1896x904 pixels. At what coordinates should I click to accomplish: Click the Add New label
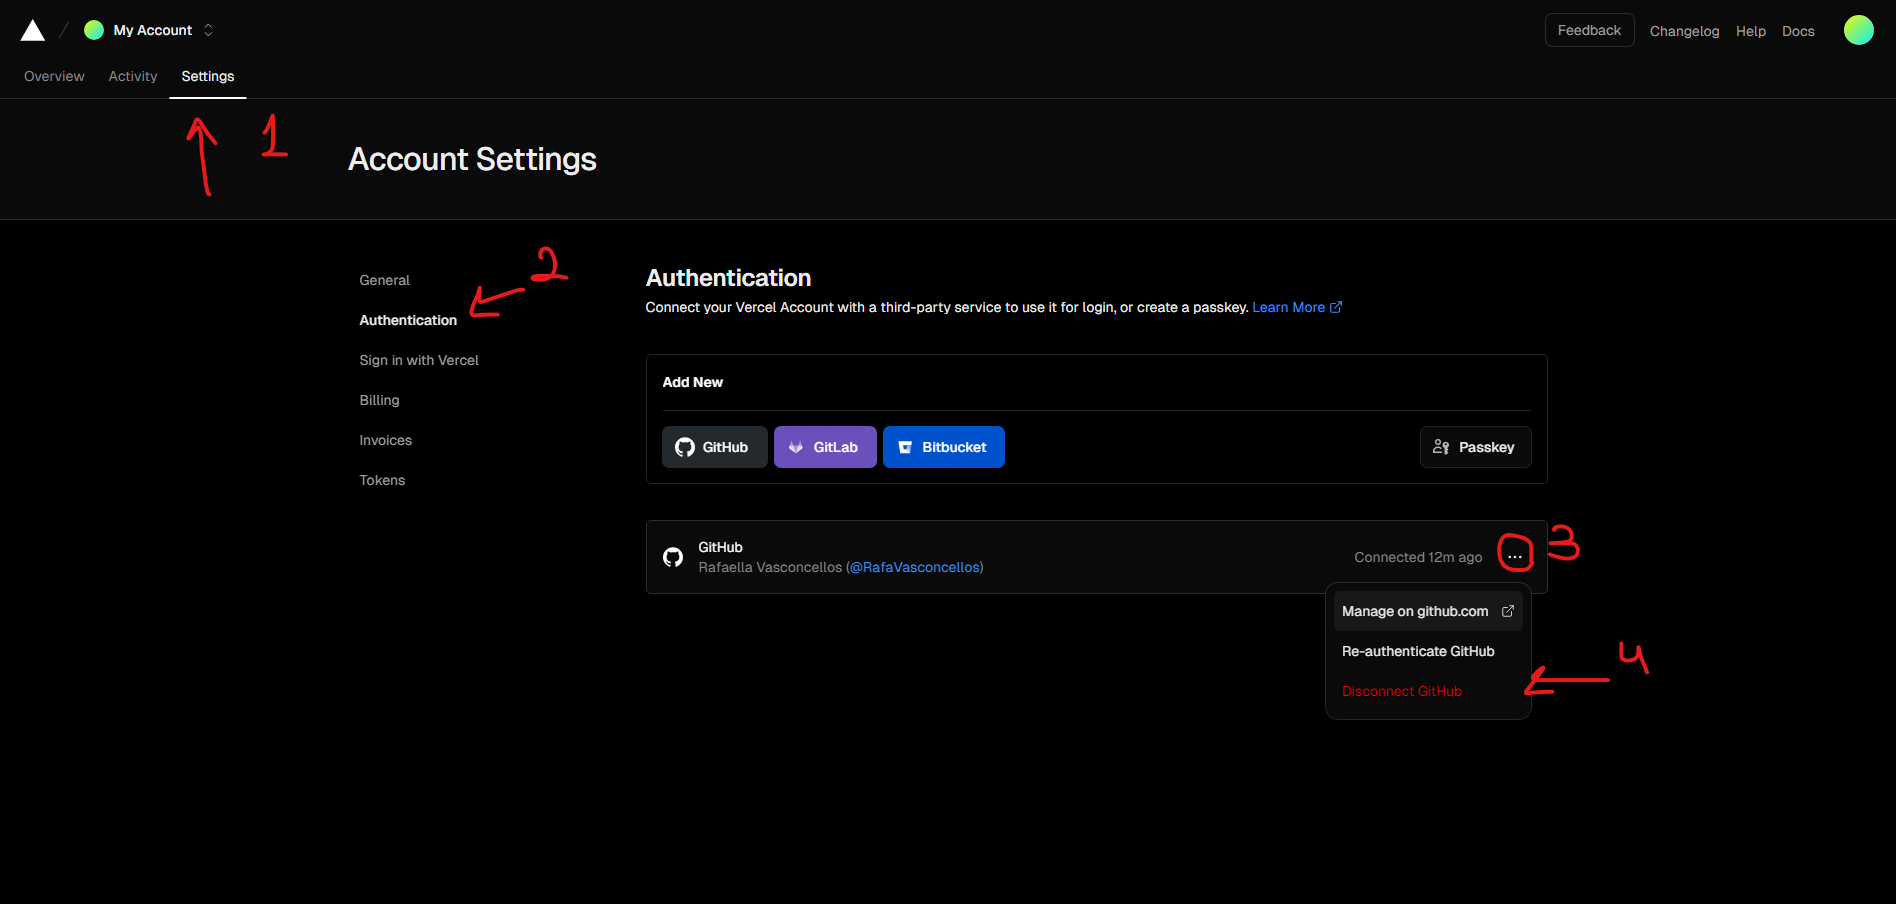click(692, 382)
